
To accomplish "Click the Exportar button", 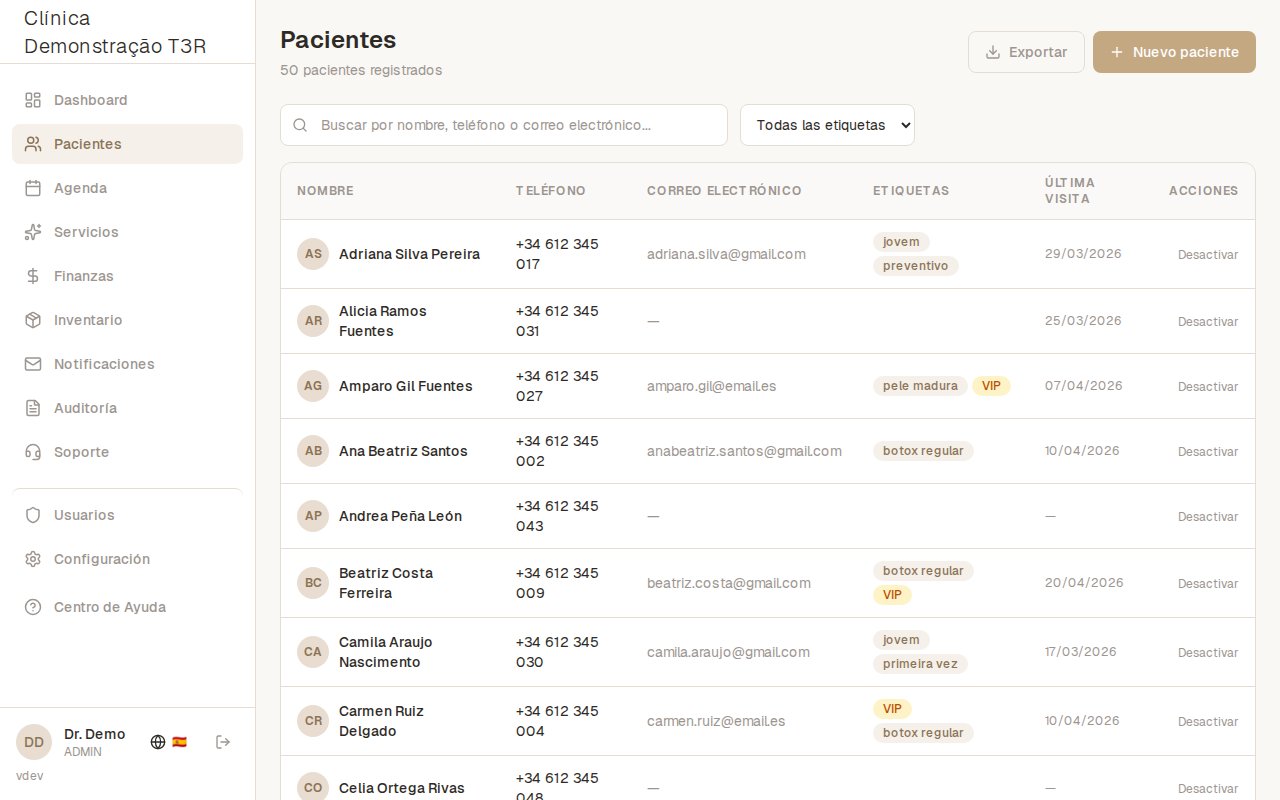I will pos(1026,51).
